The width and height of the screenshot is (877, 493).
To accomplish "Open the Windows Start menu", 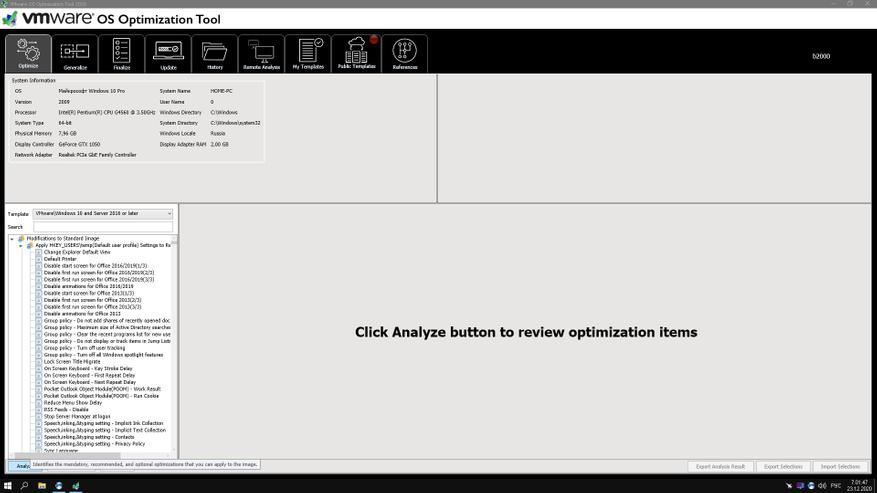I will [8, 486].
